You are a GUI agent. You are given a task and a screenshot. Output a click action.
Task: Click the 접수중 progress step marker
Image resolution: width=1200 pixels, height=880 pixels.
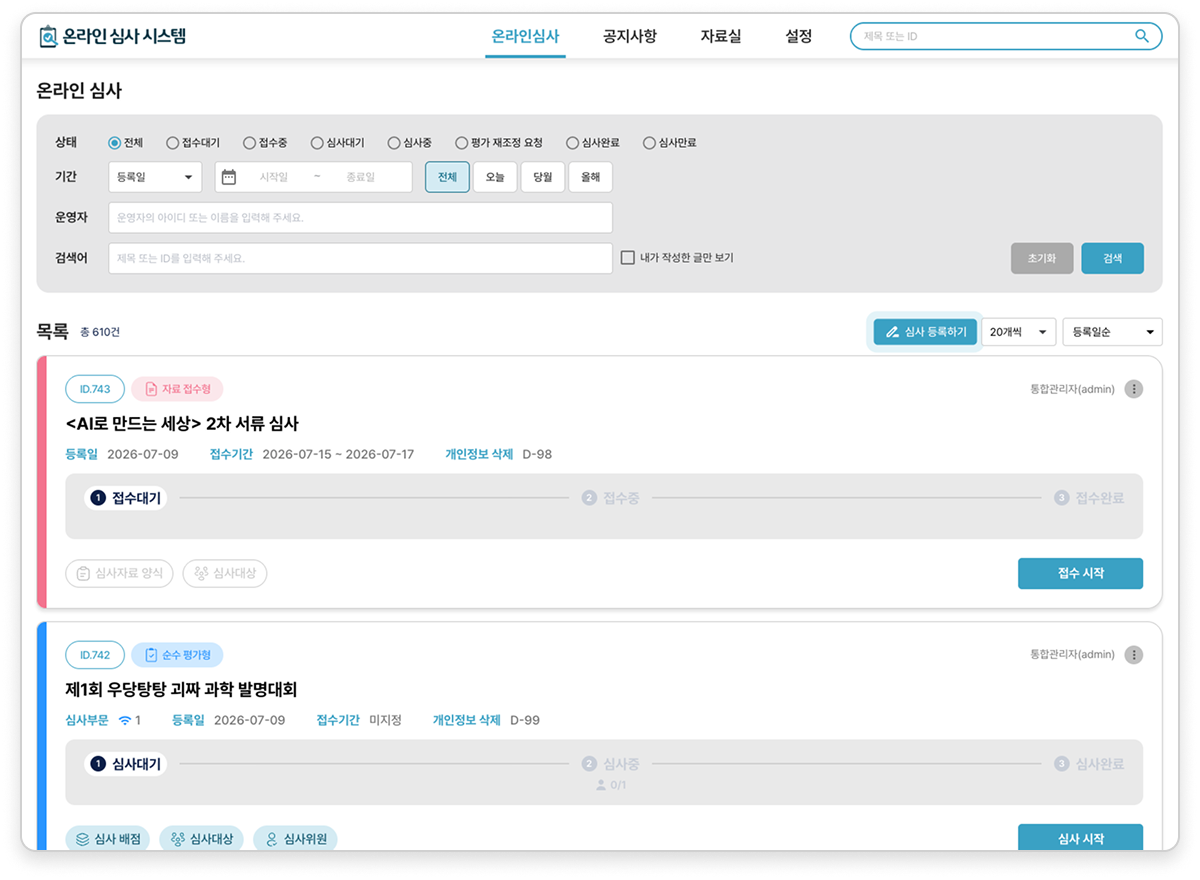click(x=589, y=498)
